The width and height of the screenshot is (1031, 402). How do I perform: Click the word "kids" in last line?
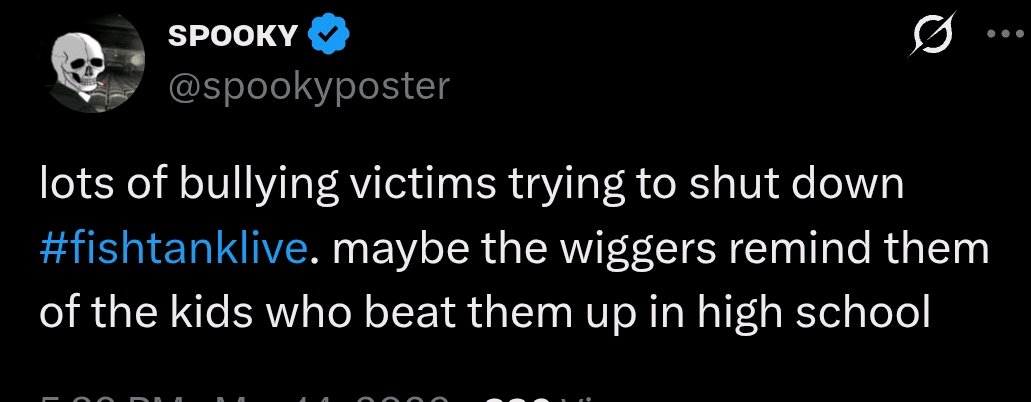(202, 313)
